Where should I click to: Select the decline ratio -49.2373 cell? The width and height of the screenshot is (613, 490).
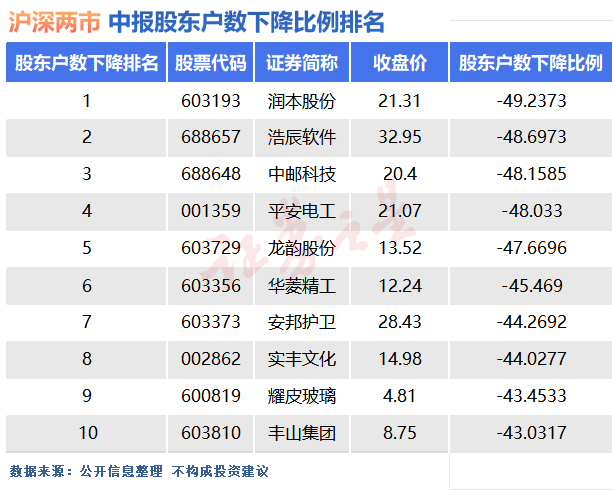pos(530,100)
